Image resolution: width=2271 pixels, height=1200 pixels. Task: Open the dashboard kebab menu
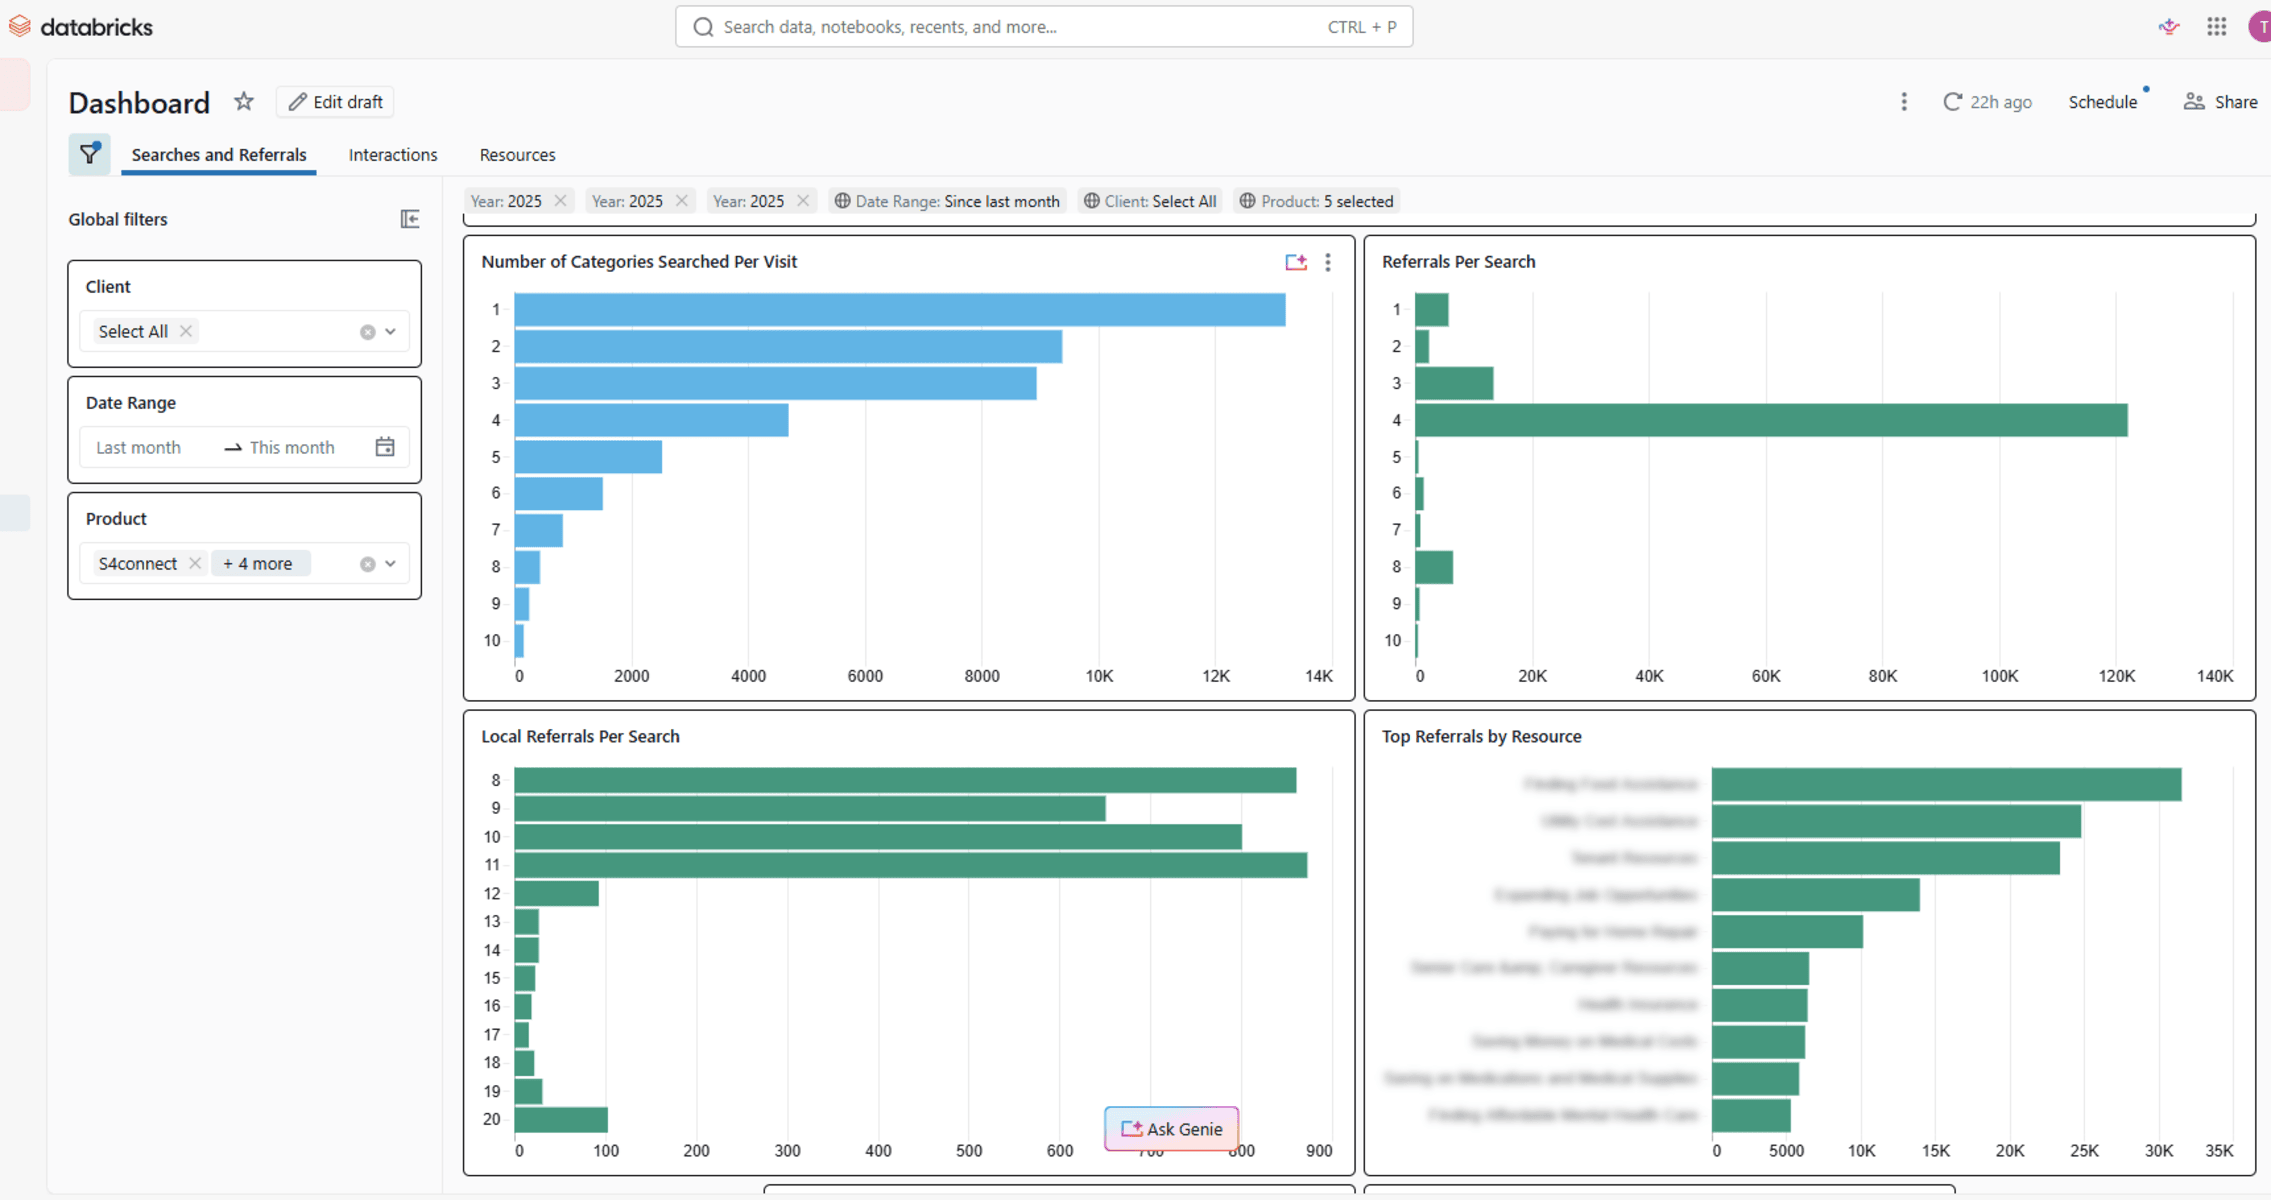[1904, 102]
